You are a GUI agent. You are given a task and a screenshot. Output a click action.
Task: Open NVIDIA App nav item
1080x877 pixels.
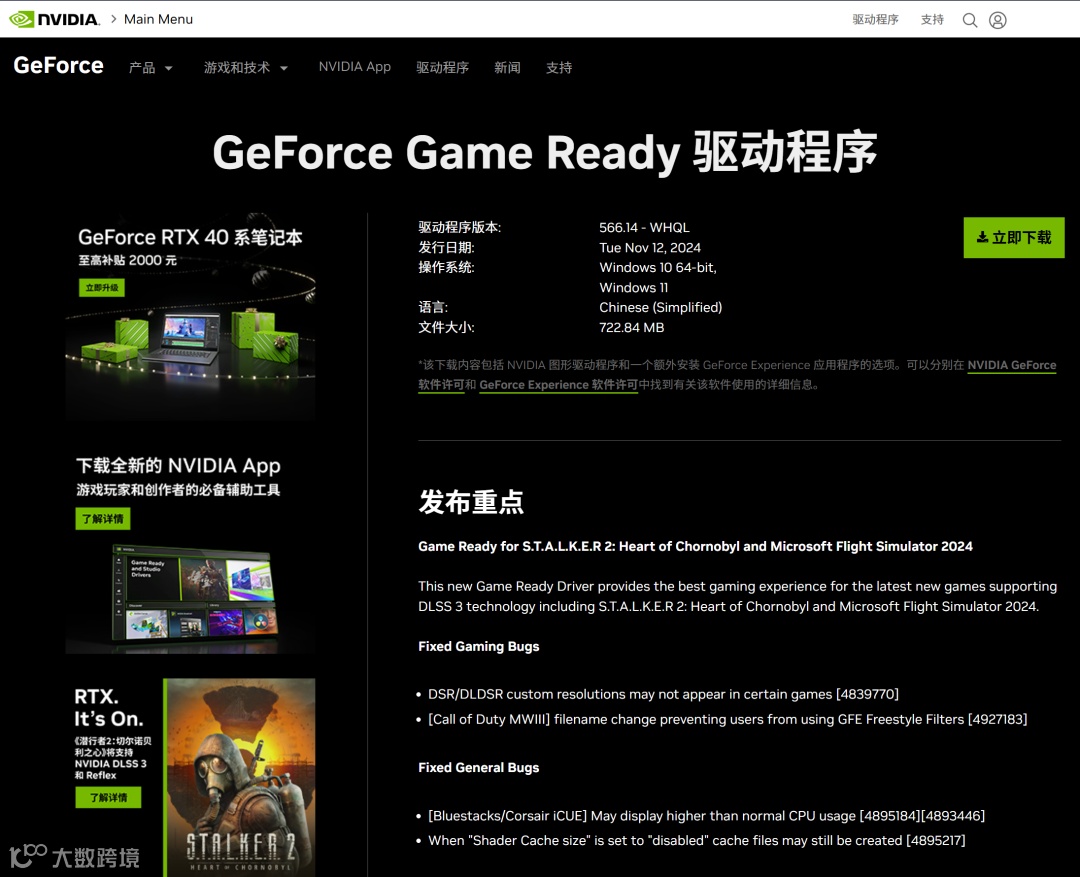[x=355, y=67]
